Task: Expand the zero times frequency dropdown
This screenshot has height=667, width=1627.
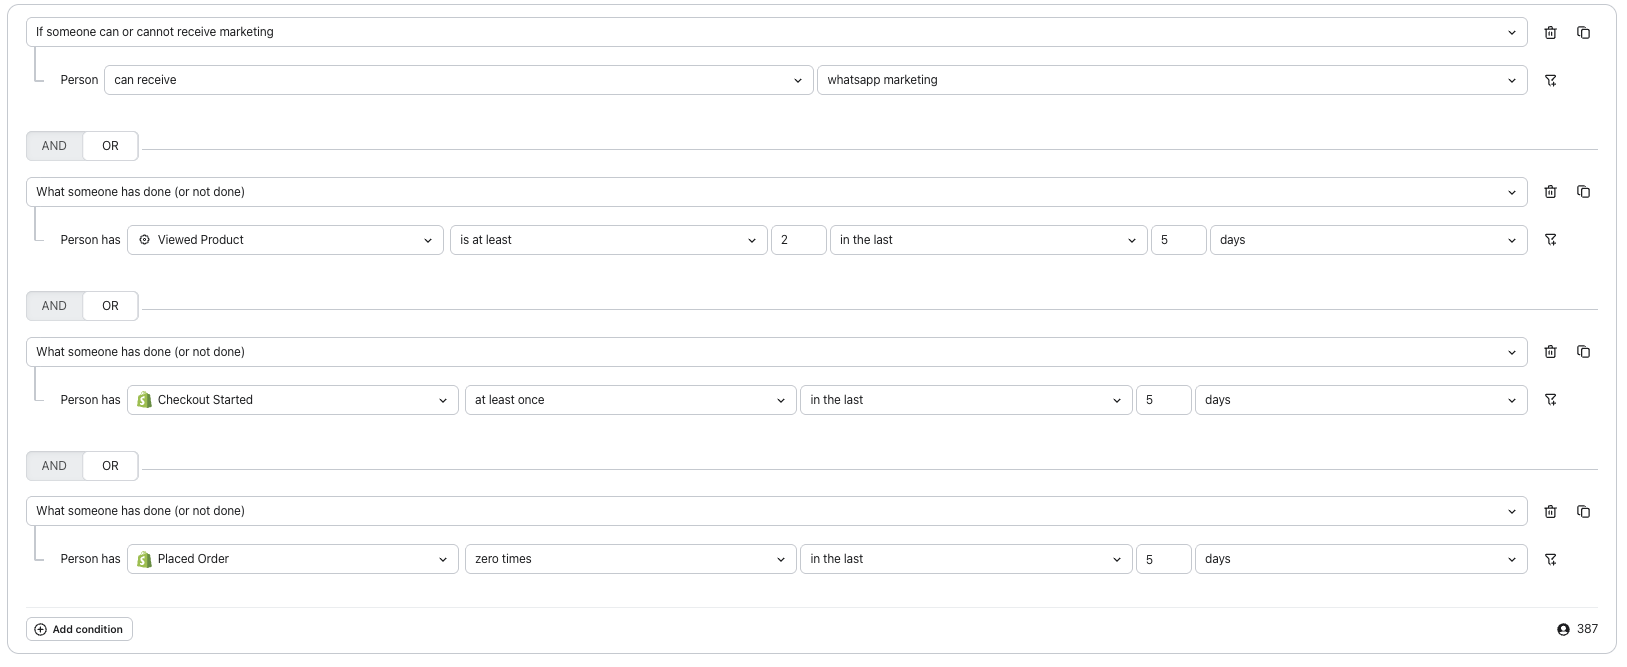Action: click(629, 559)
